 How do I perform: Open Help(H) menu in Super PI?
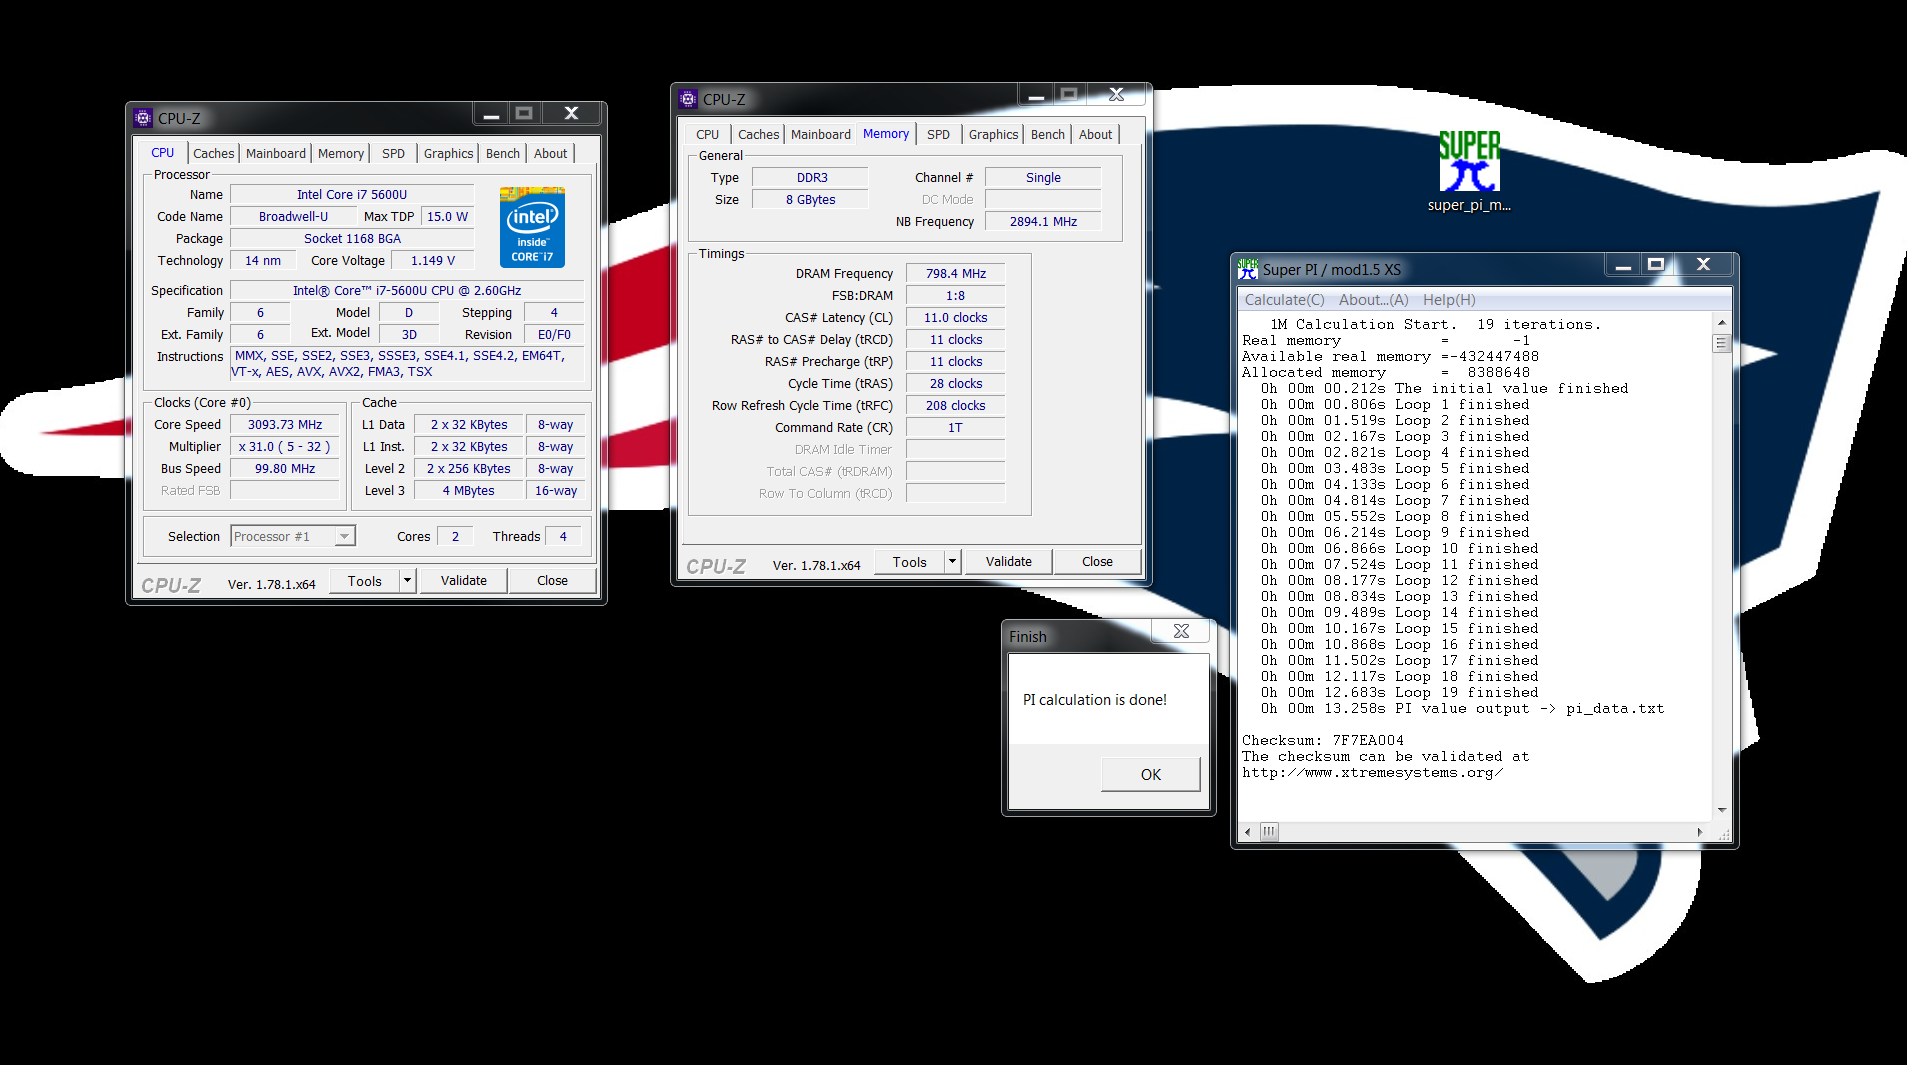[1449, 300]
